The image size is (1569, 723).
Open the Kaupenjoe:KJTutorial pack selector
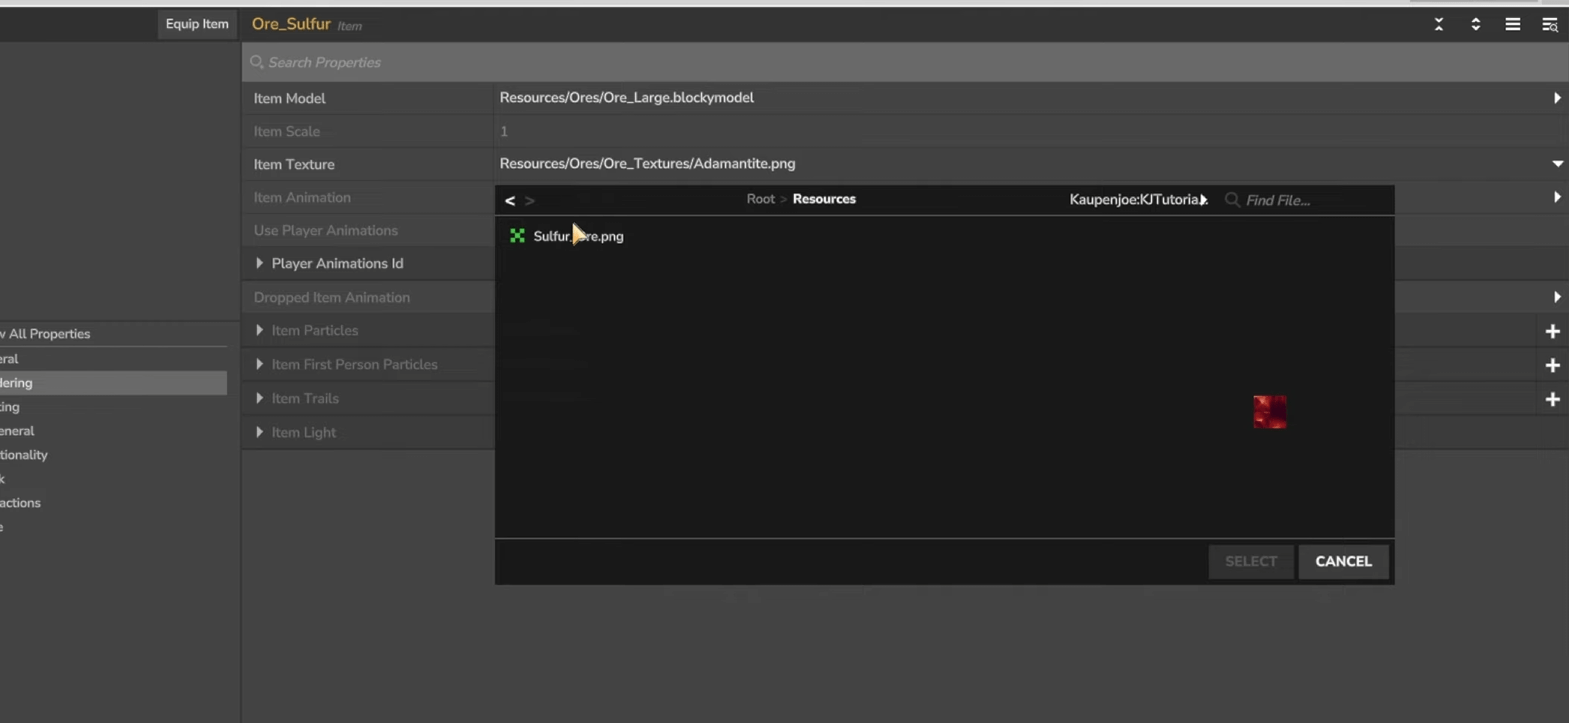1138,200
